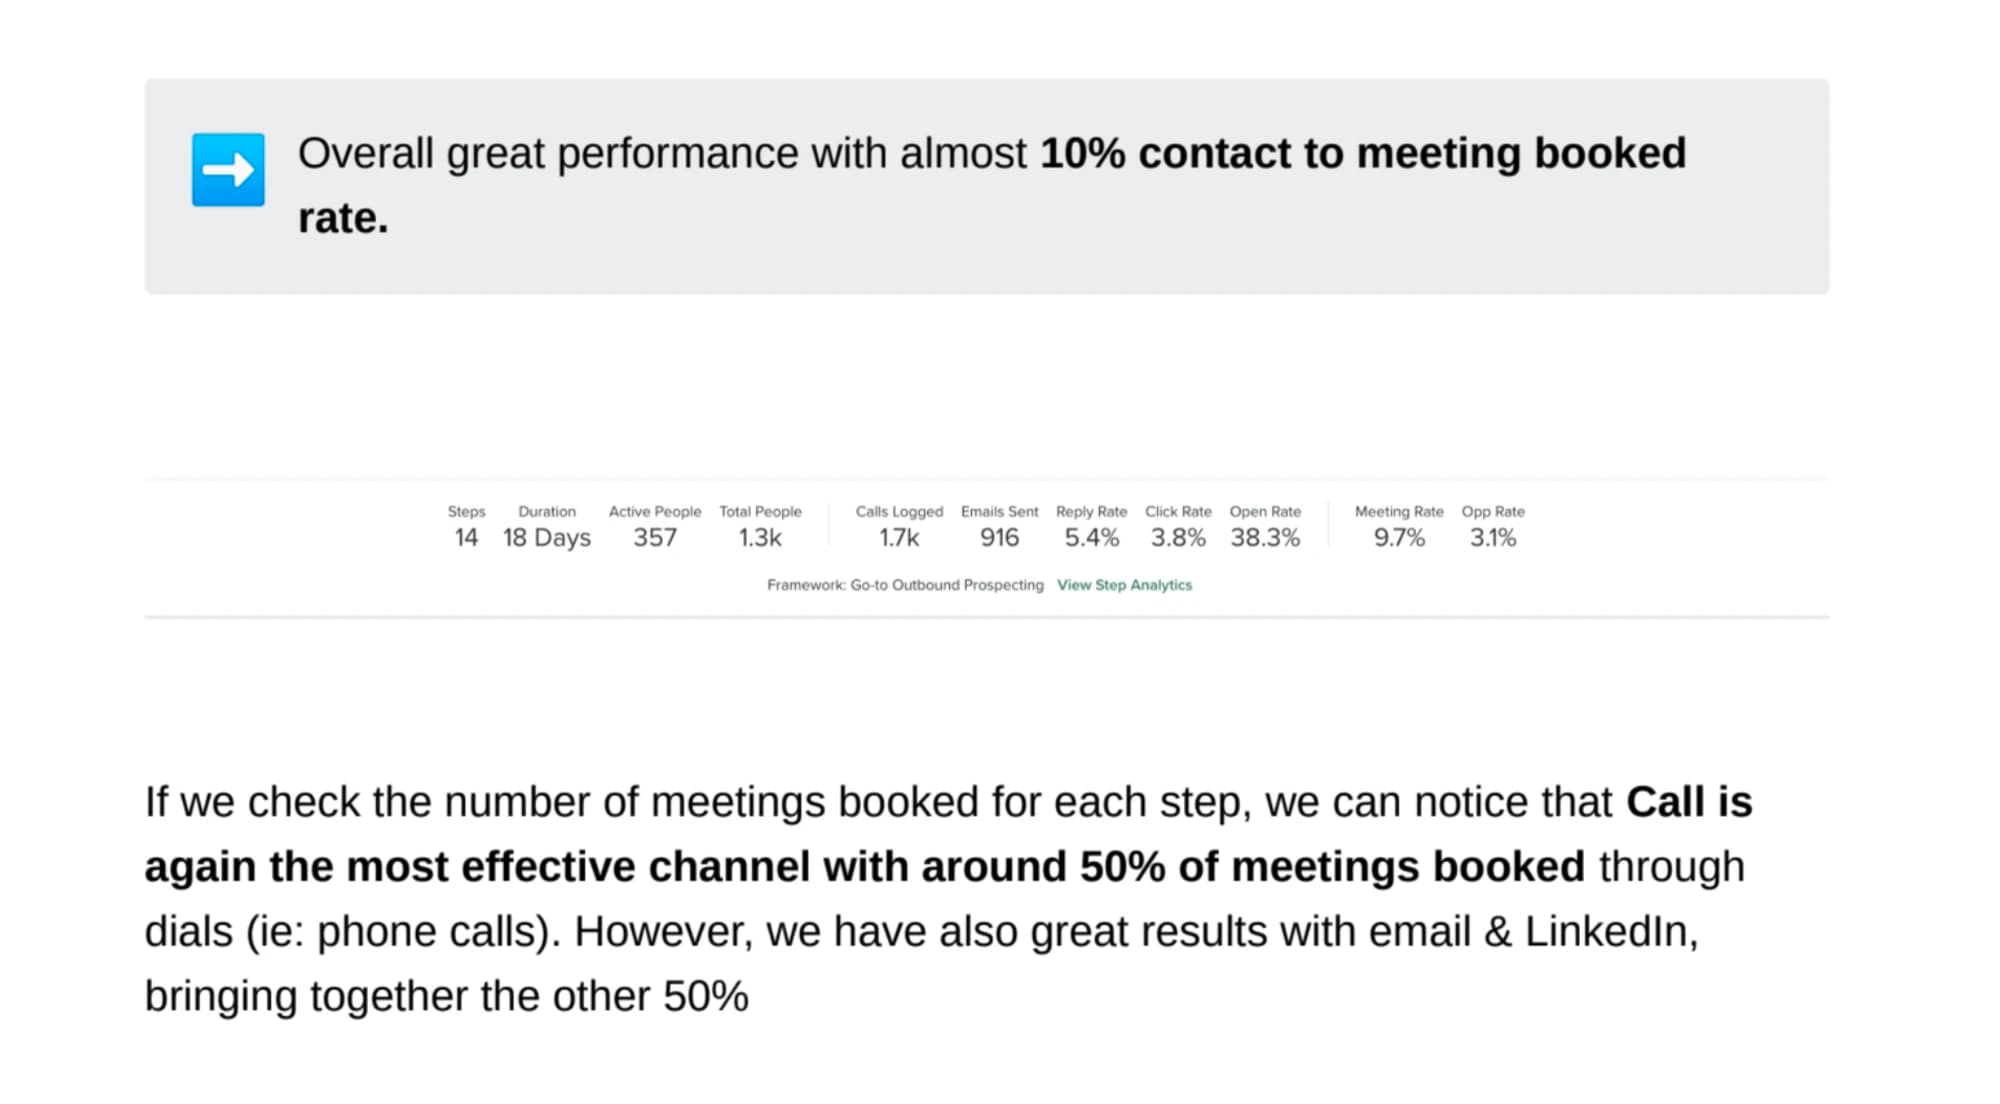Viewport: 2000px width, 1104px height.
Task: Click the Opp Rate 3.1% metric
Action: click(x=1493, y=526)
